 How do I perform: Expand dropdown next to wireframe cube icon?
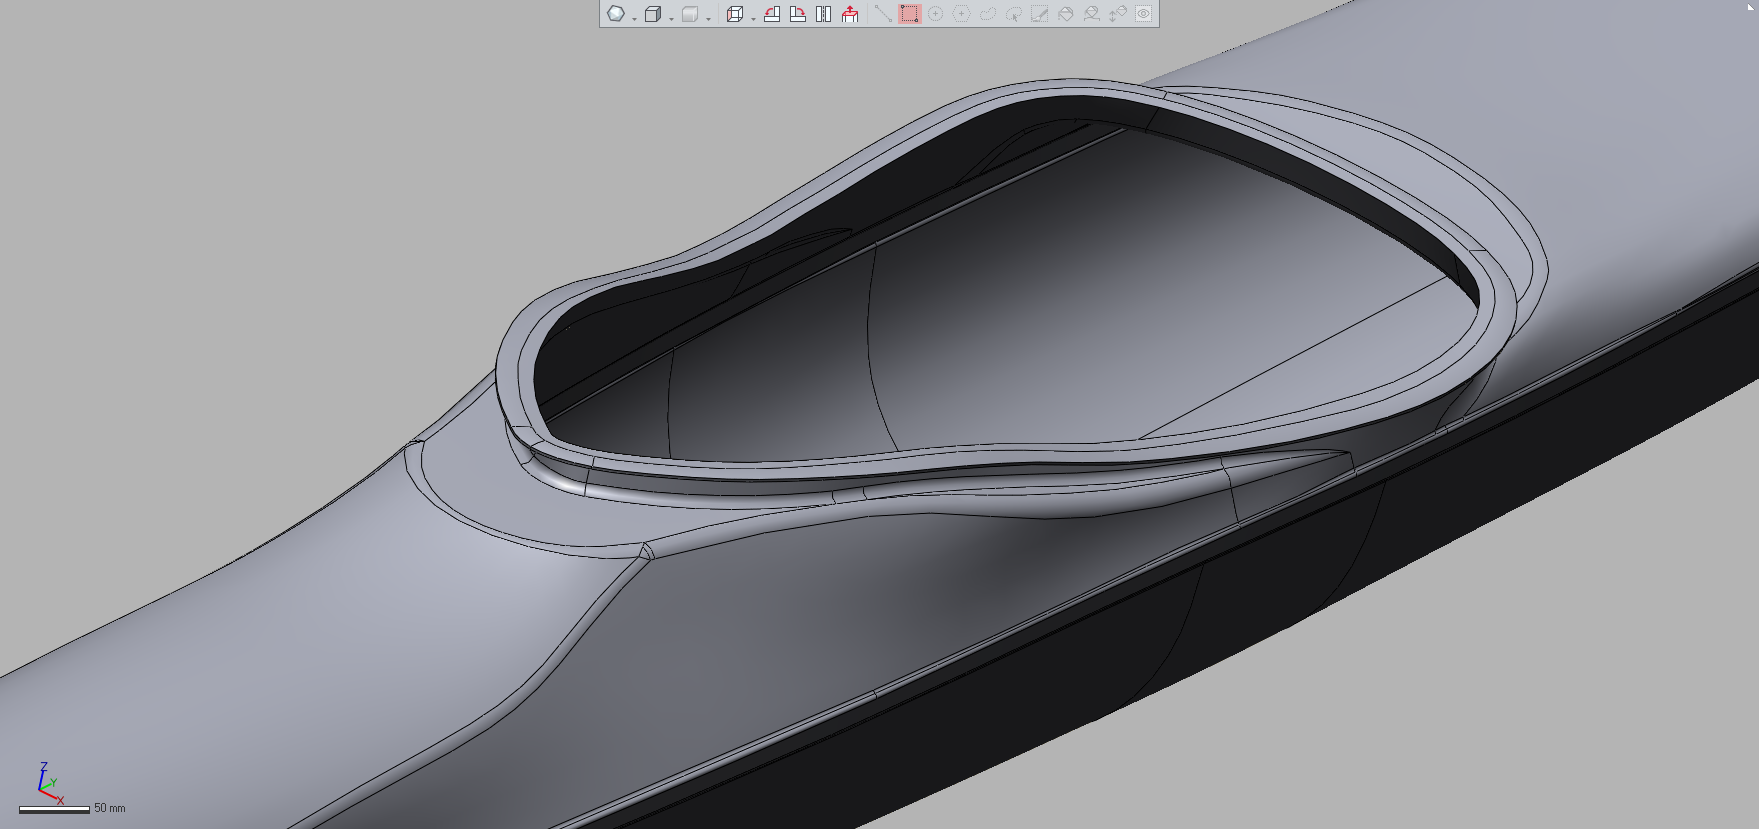tap(671, 18)
